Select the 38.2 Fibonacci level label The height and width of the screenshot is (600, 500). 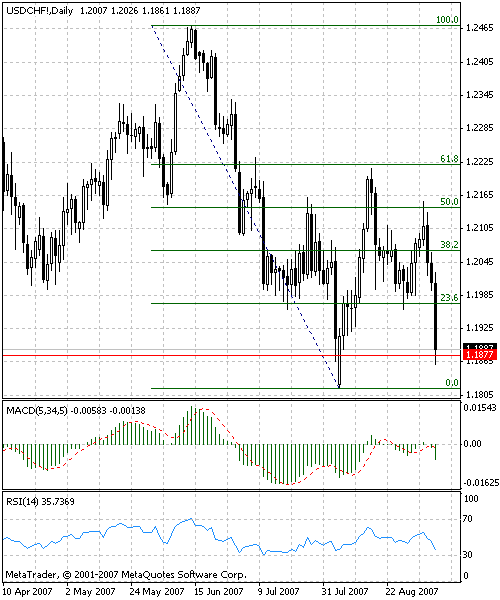(449, 245)
